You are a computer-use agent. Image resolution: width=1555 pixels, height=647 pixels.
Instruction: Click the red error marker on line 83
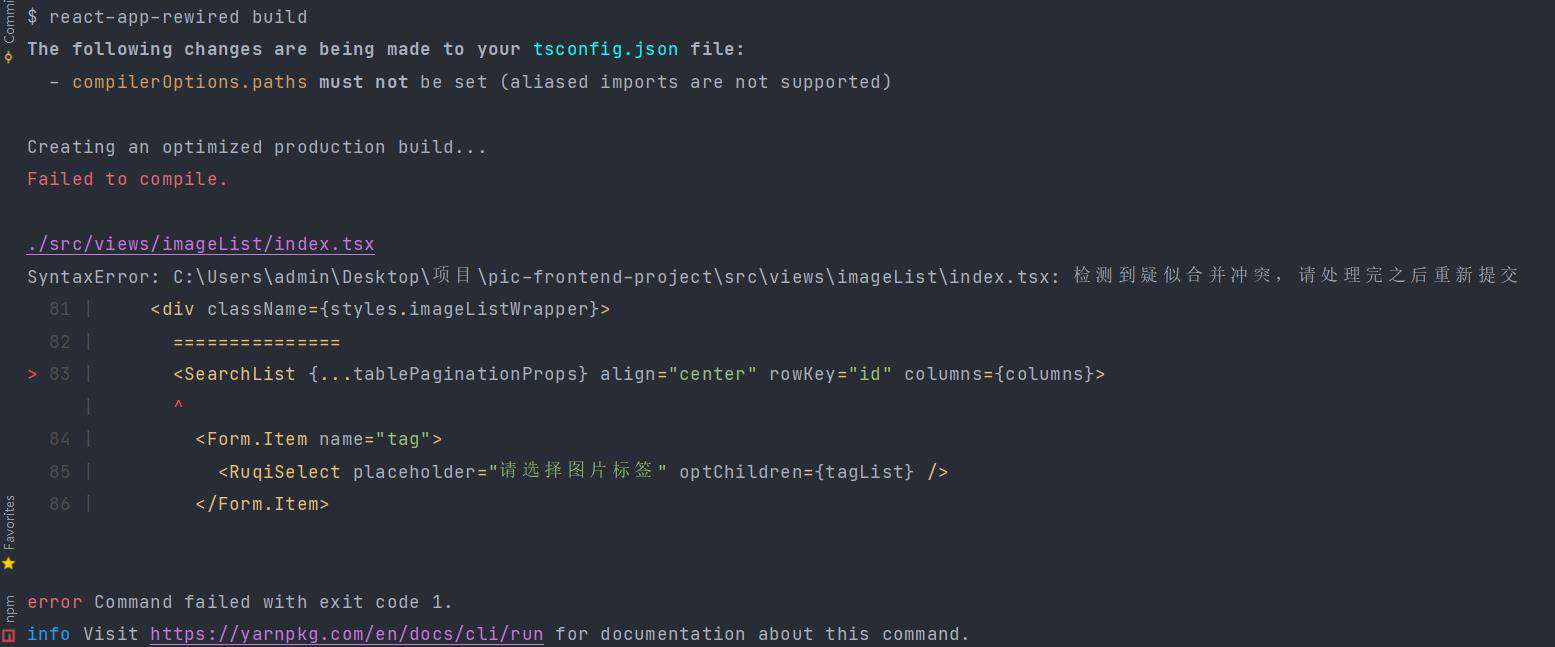[32, 374]
